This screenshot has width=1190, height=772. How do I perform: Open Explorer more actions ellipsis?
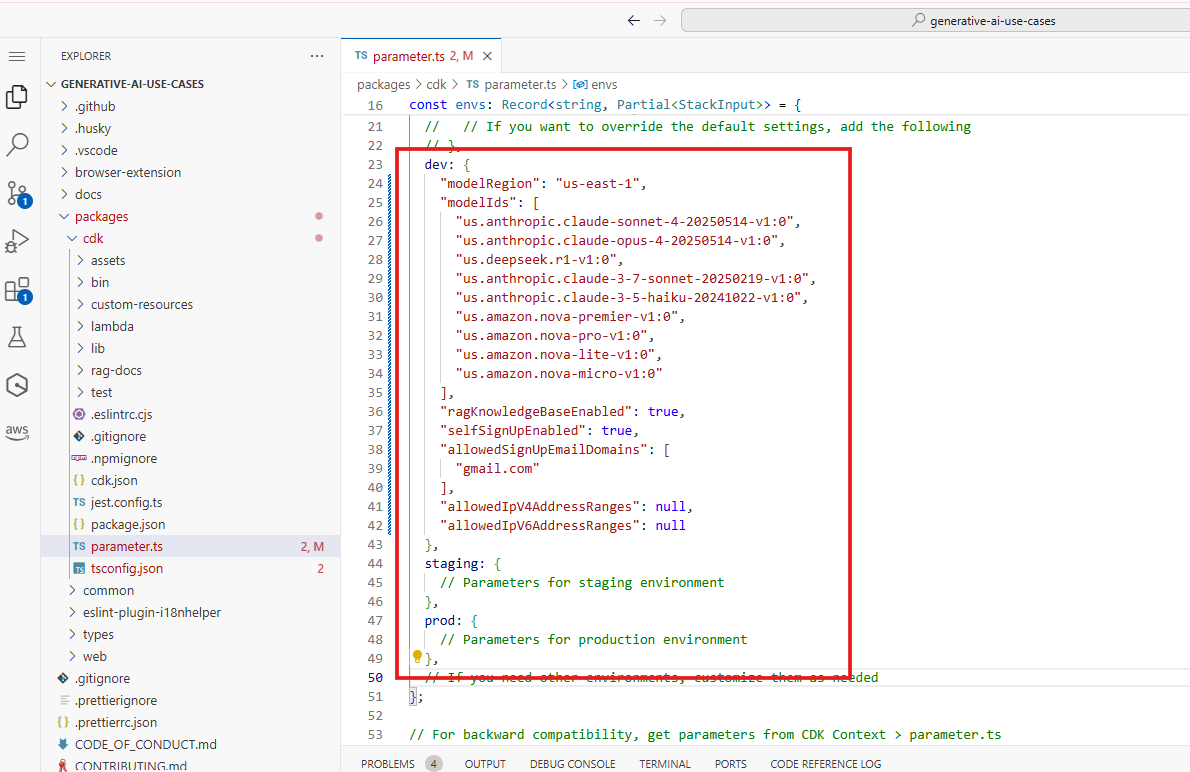coord(317,56)
